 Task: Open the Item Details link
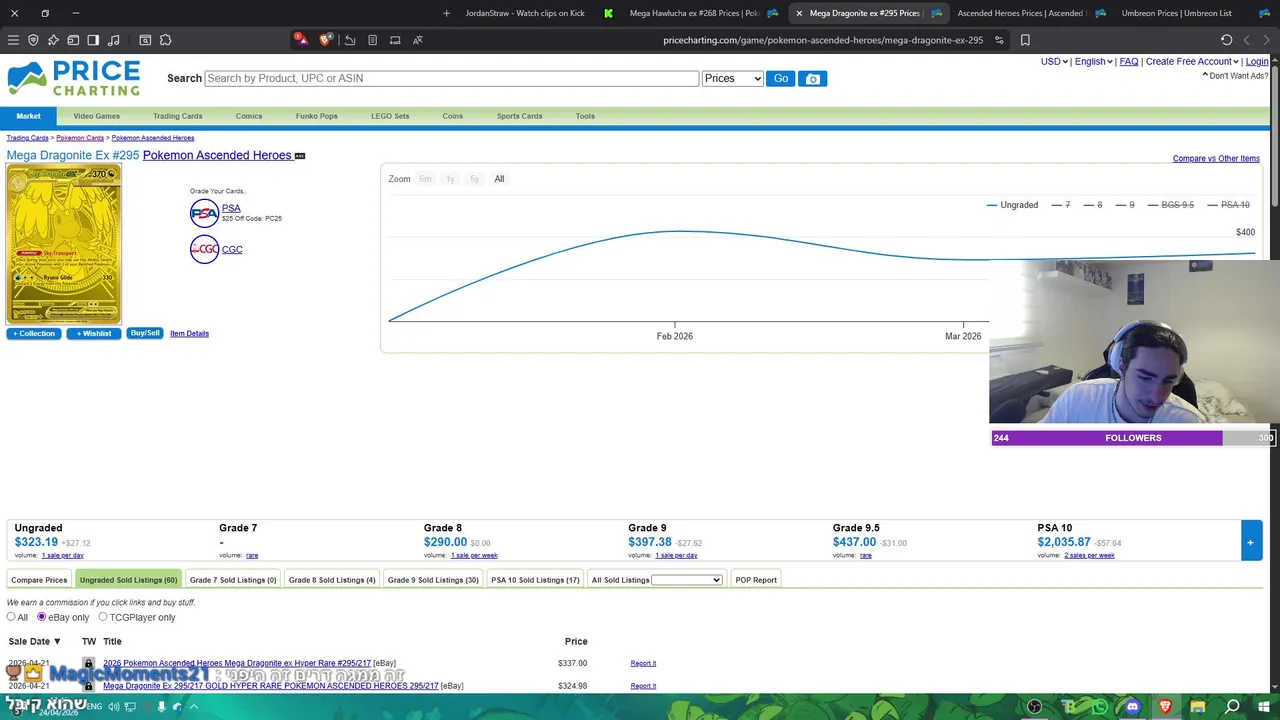tap(189, 334)
